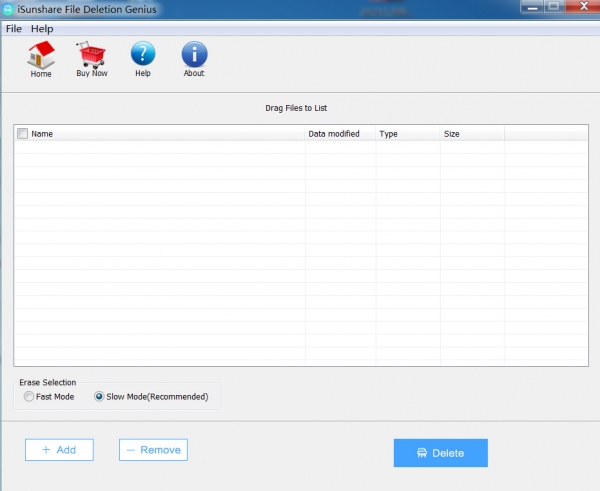Open the File menu
Viewport: 600px width, 491px height.
click(x=14, y=29)
